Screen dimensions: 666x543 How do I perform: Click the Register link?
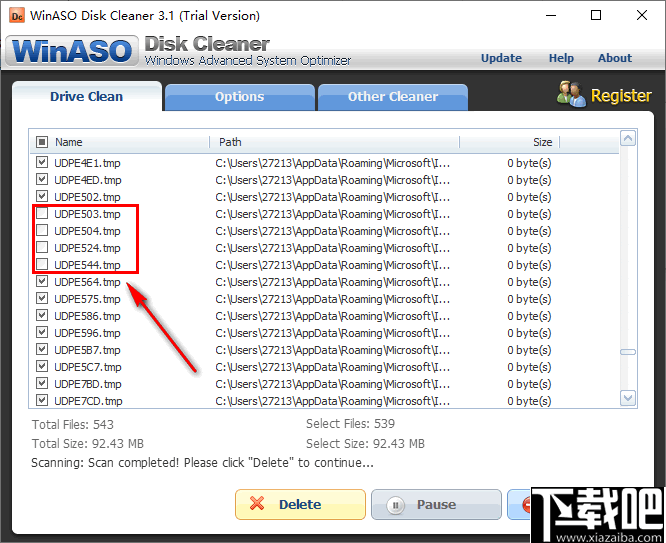(x=621, y=96)
